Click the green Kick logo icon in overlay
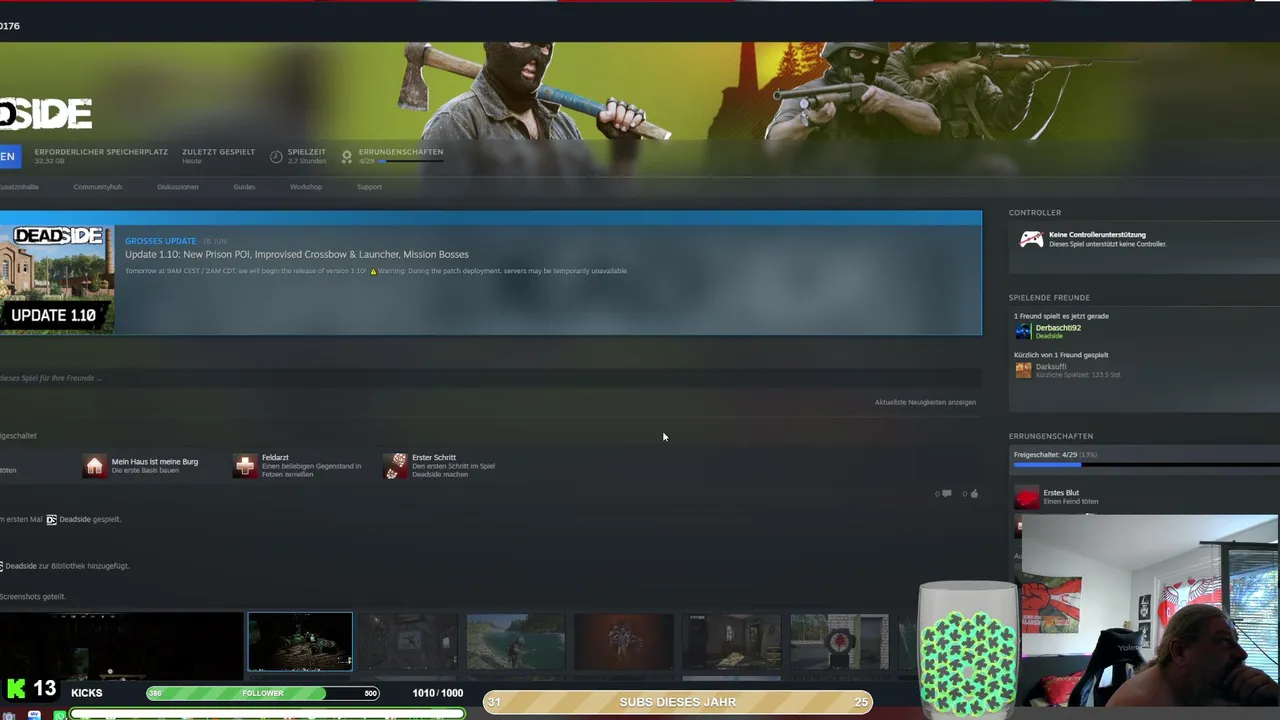The width and height of the screenshot is (1280, 720). (16, 688)
